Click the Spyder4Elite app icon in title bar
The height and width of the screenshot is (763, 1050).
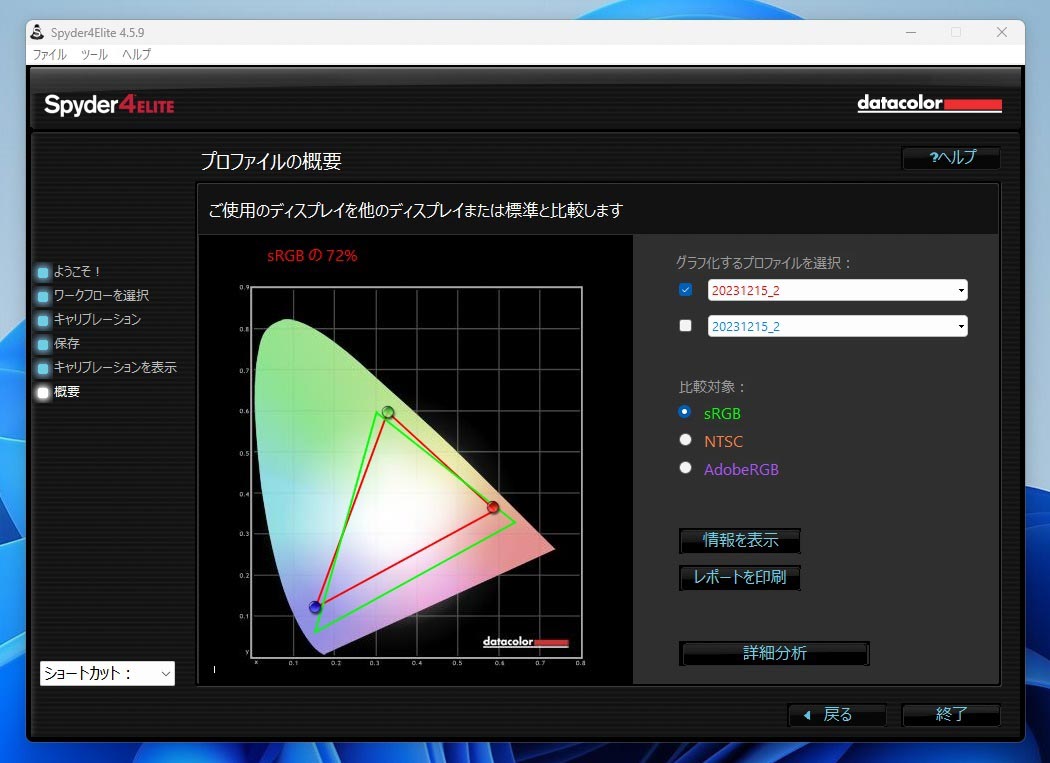(x=38, y=32)
